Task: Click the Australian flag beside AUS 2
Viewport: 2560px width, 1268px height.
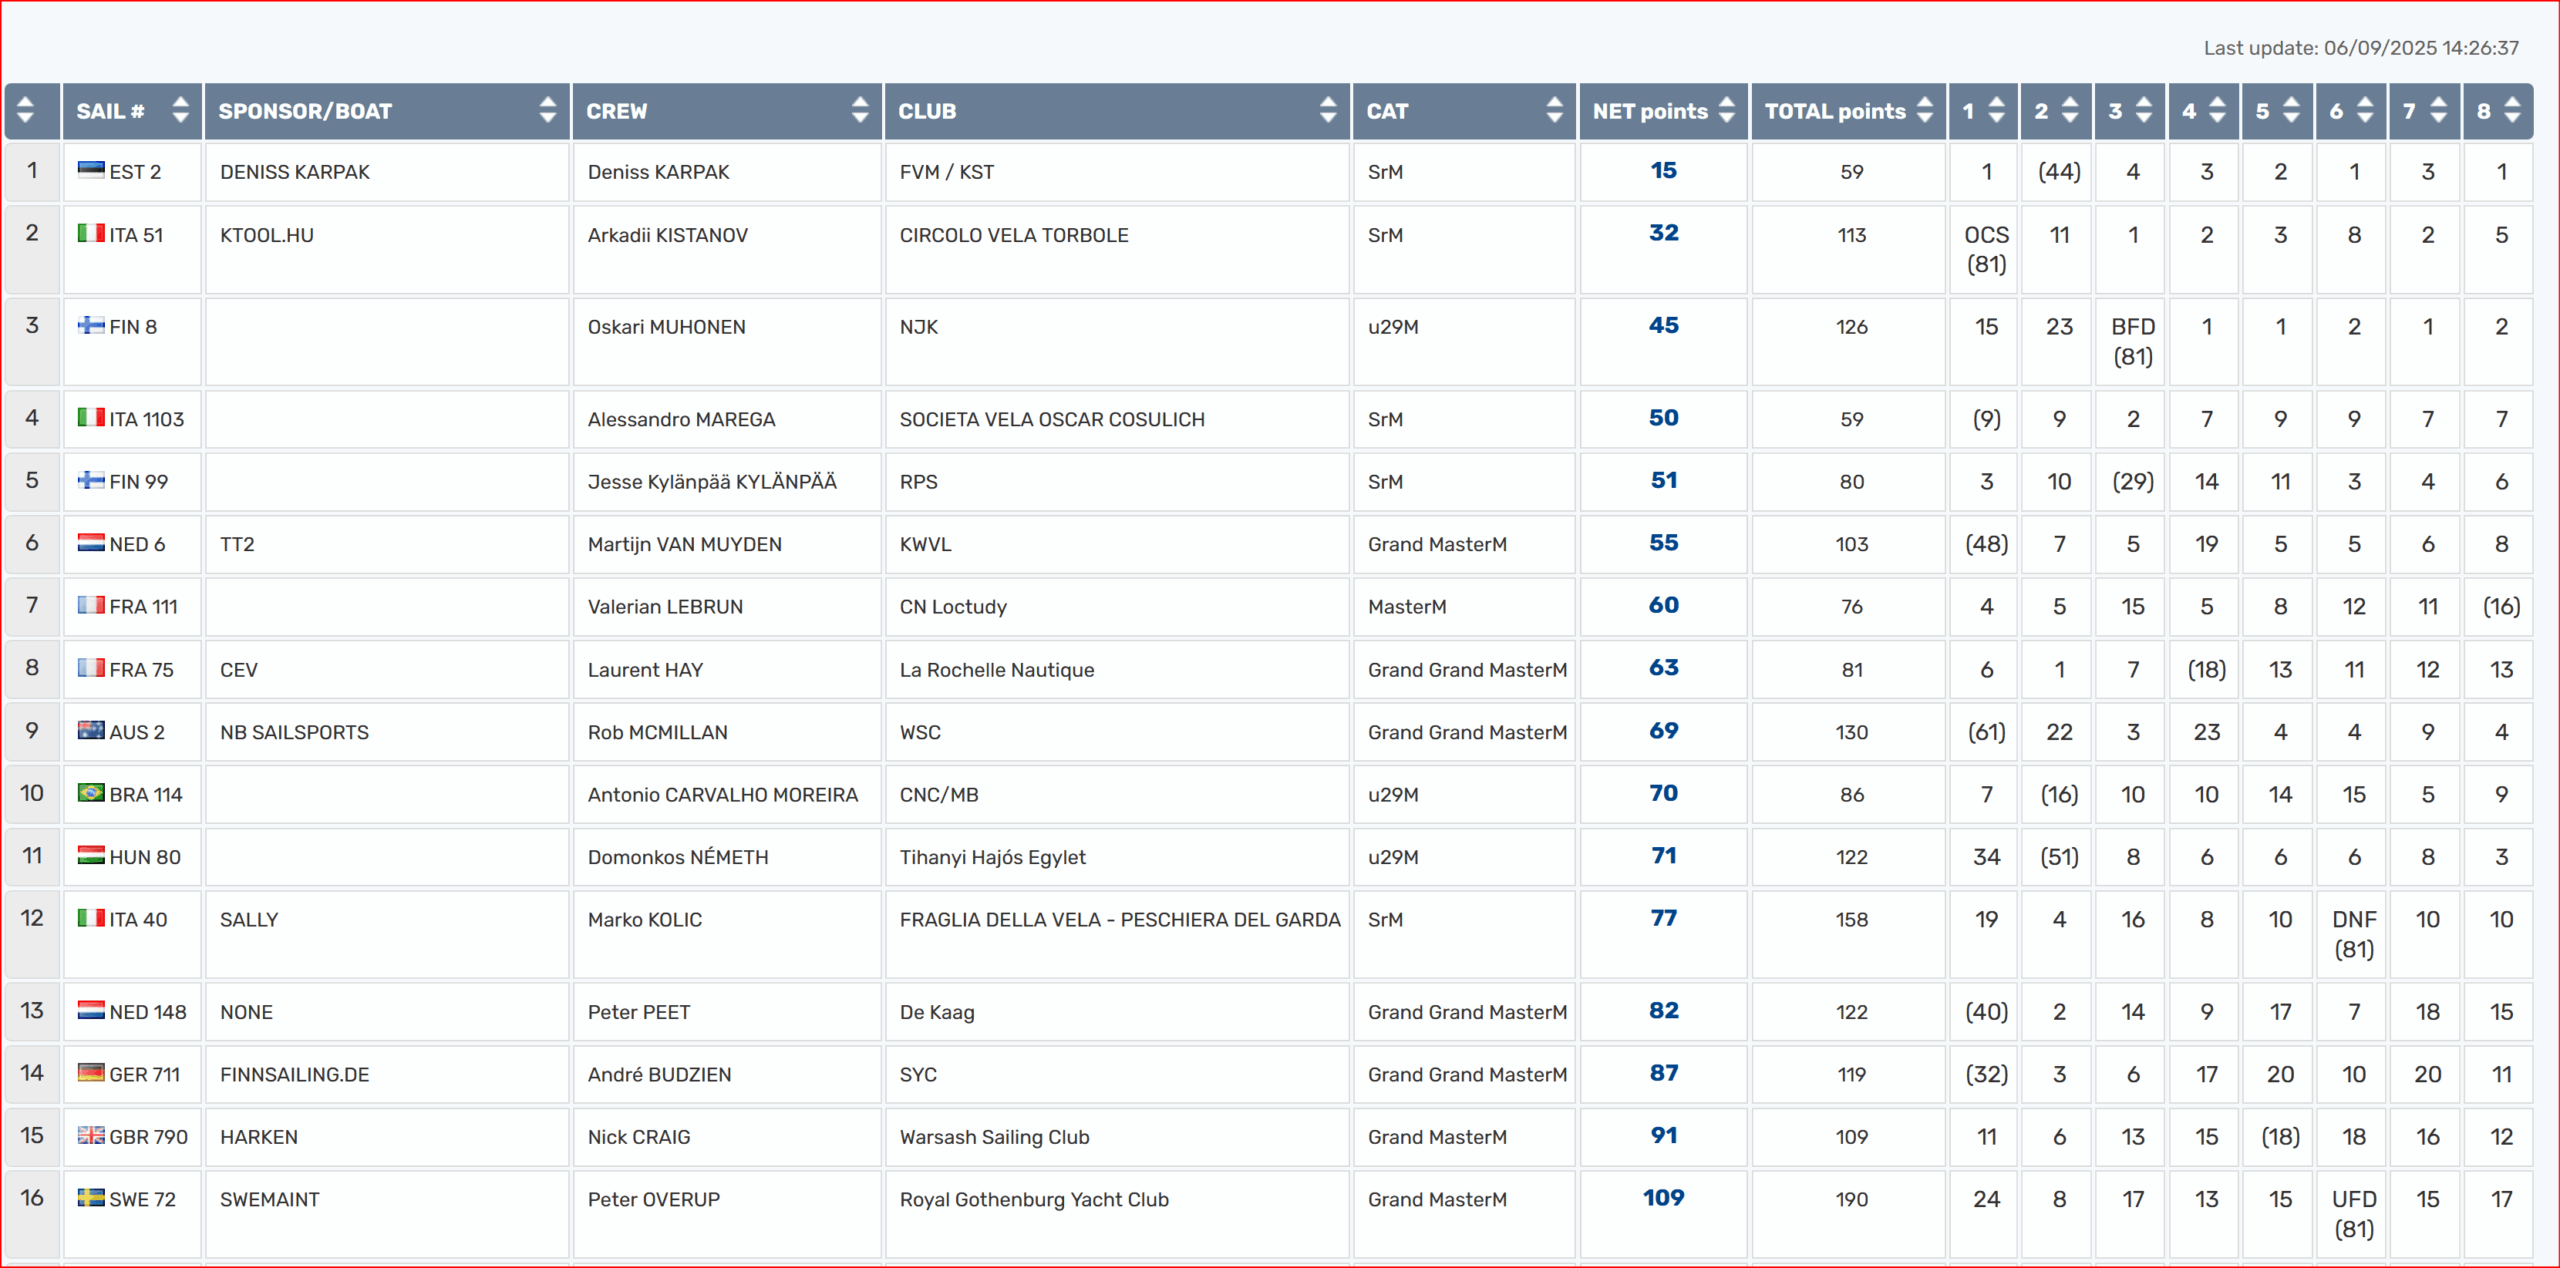Action: click(x=91, y=730)
